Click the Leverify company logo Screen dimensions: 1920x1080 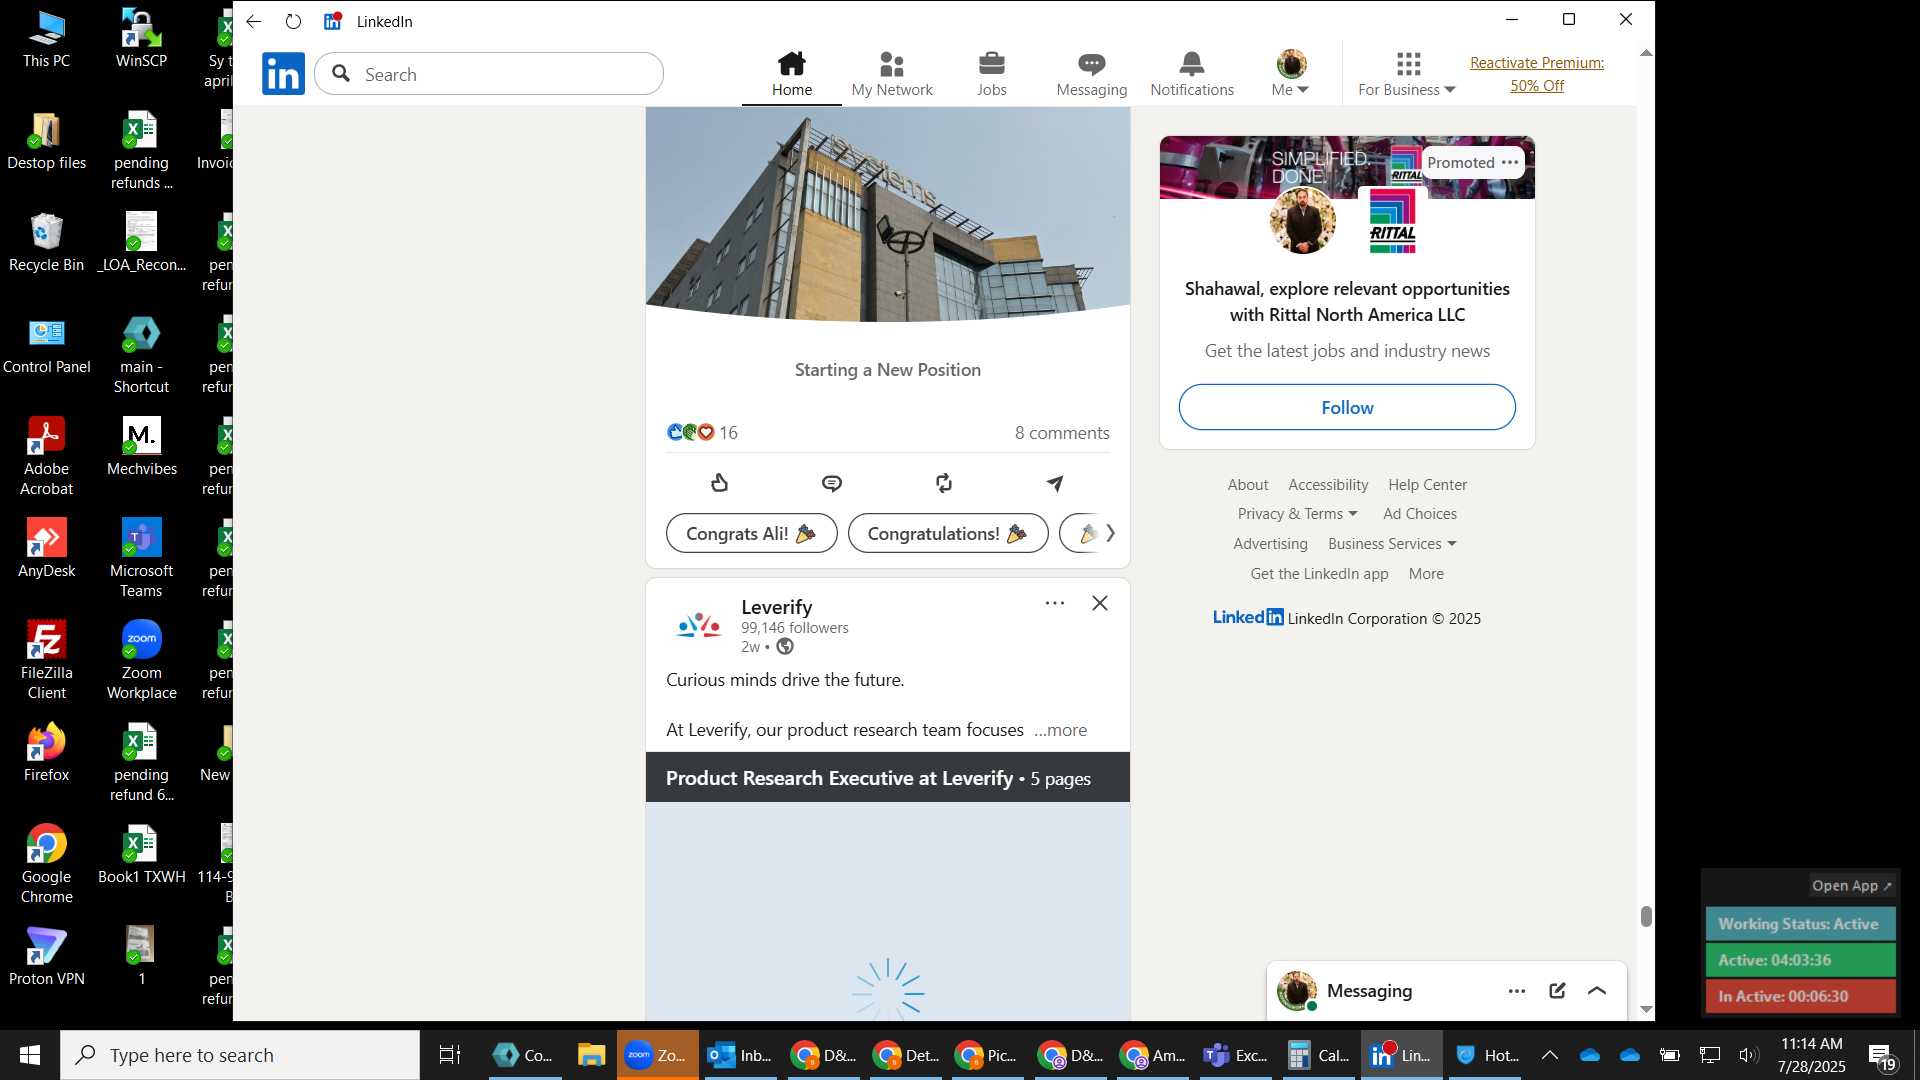(x=698, y=626)
